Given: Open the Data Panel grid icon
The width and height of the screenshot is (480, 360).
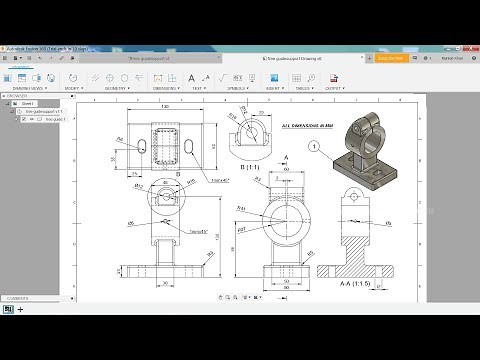Looking at the screenshot, I should [x=5, y=58].
